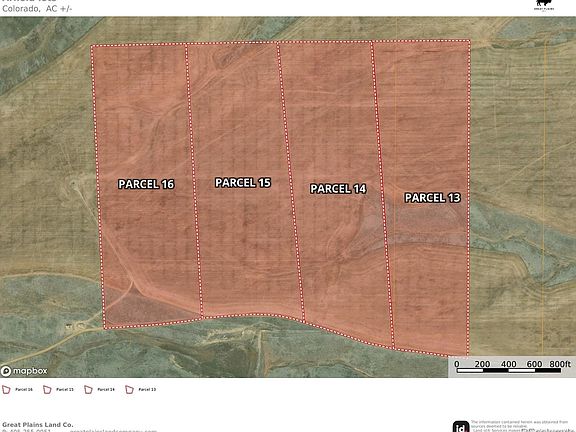
Task: Click the Parcel 16 legend shape icon
Action: click(6, 389)
